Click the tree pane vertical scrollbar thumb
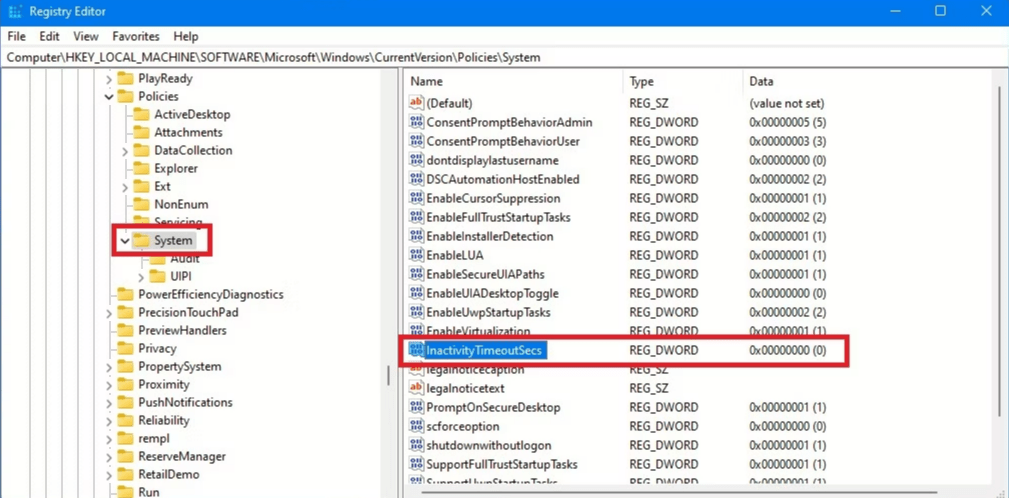The width and height of the screenshot is (1009, 498). 389,375
